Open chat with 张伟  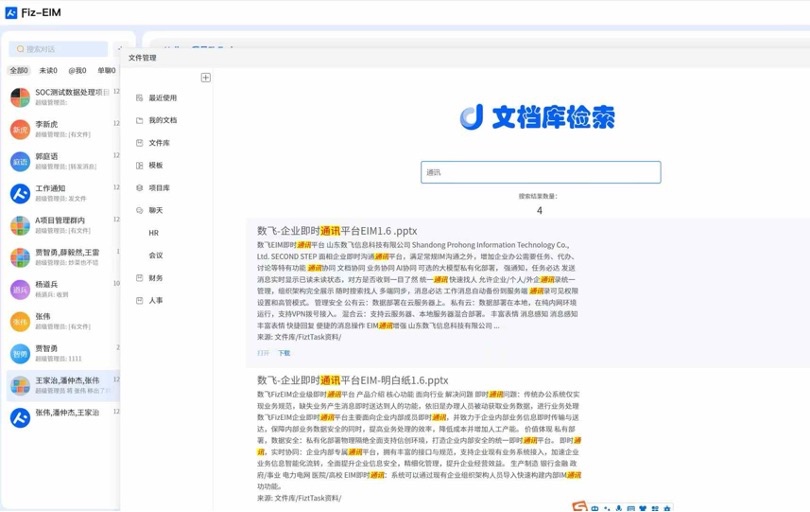point(64,321)
